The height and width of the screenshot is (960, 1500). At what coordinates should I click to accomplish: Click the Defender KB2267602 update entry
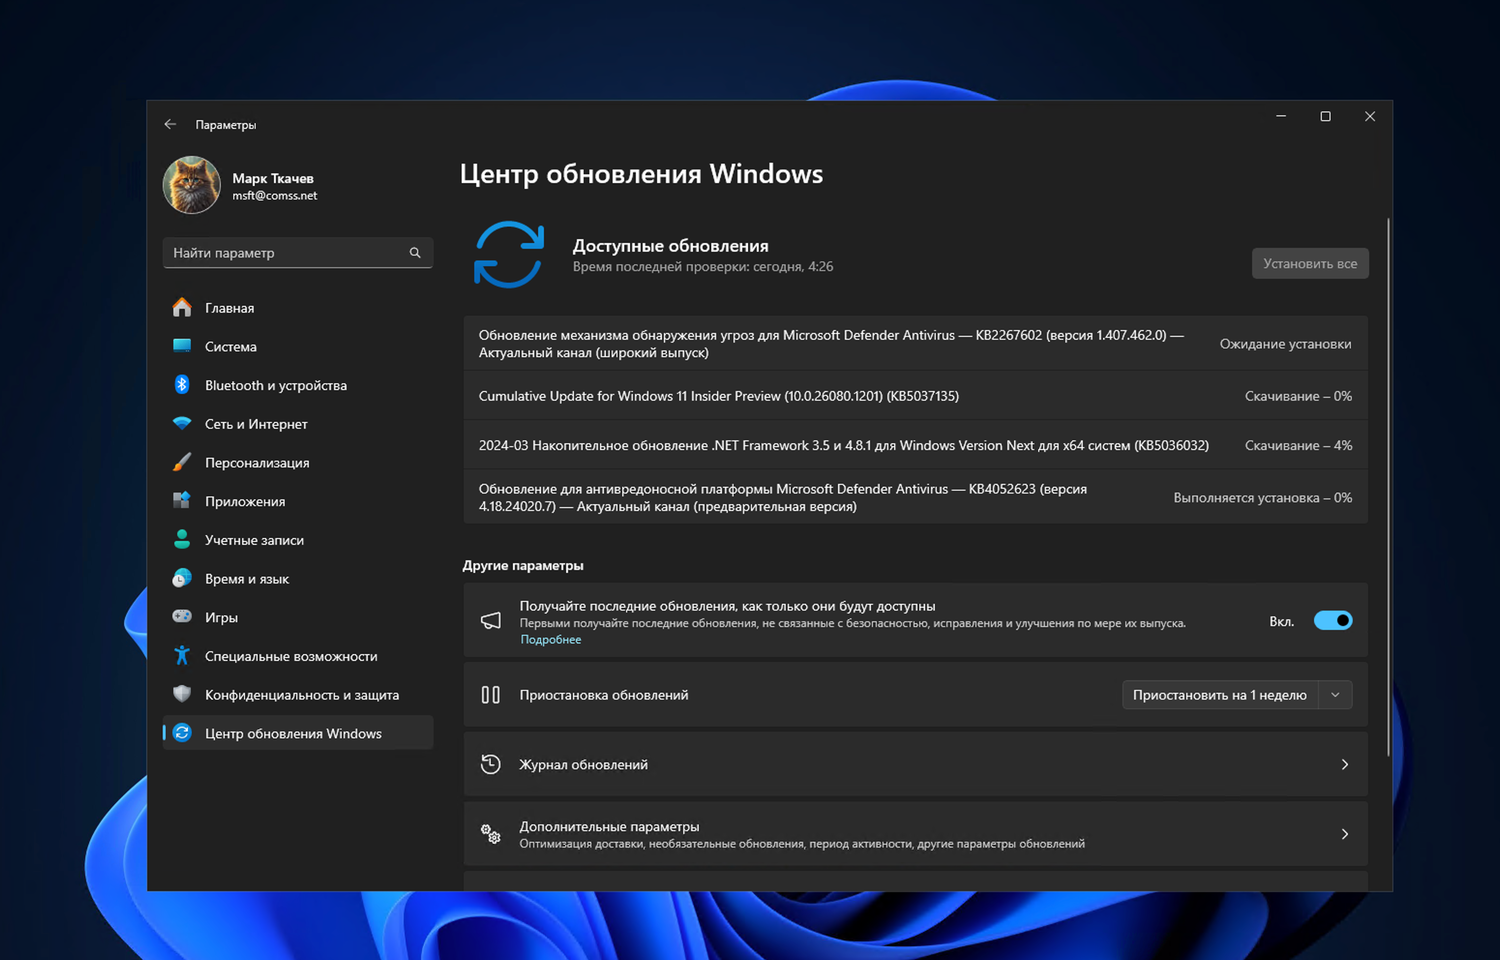[915, 344]
